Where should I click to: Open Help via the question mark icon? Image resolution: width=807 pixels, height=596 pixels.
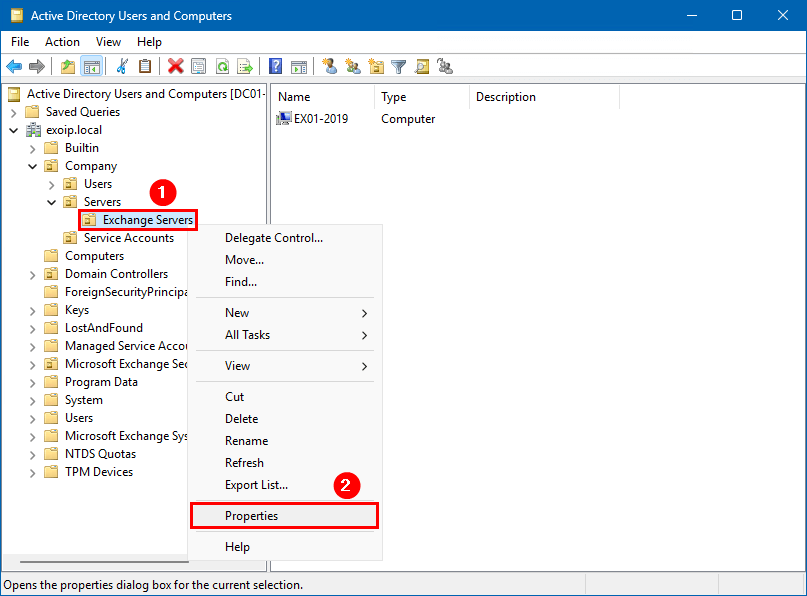(275, 67)
